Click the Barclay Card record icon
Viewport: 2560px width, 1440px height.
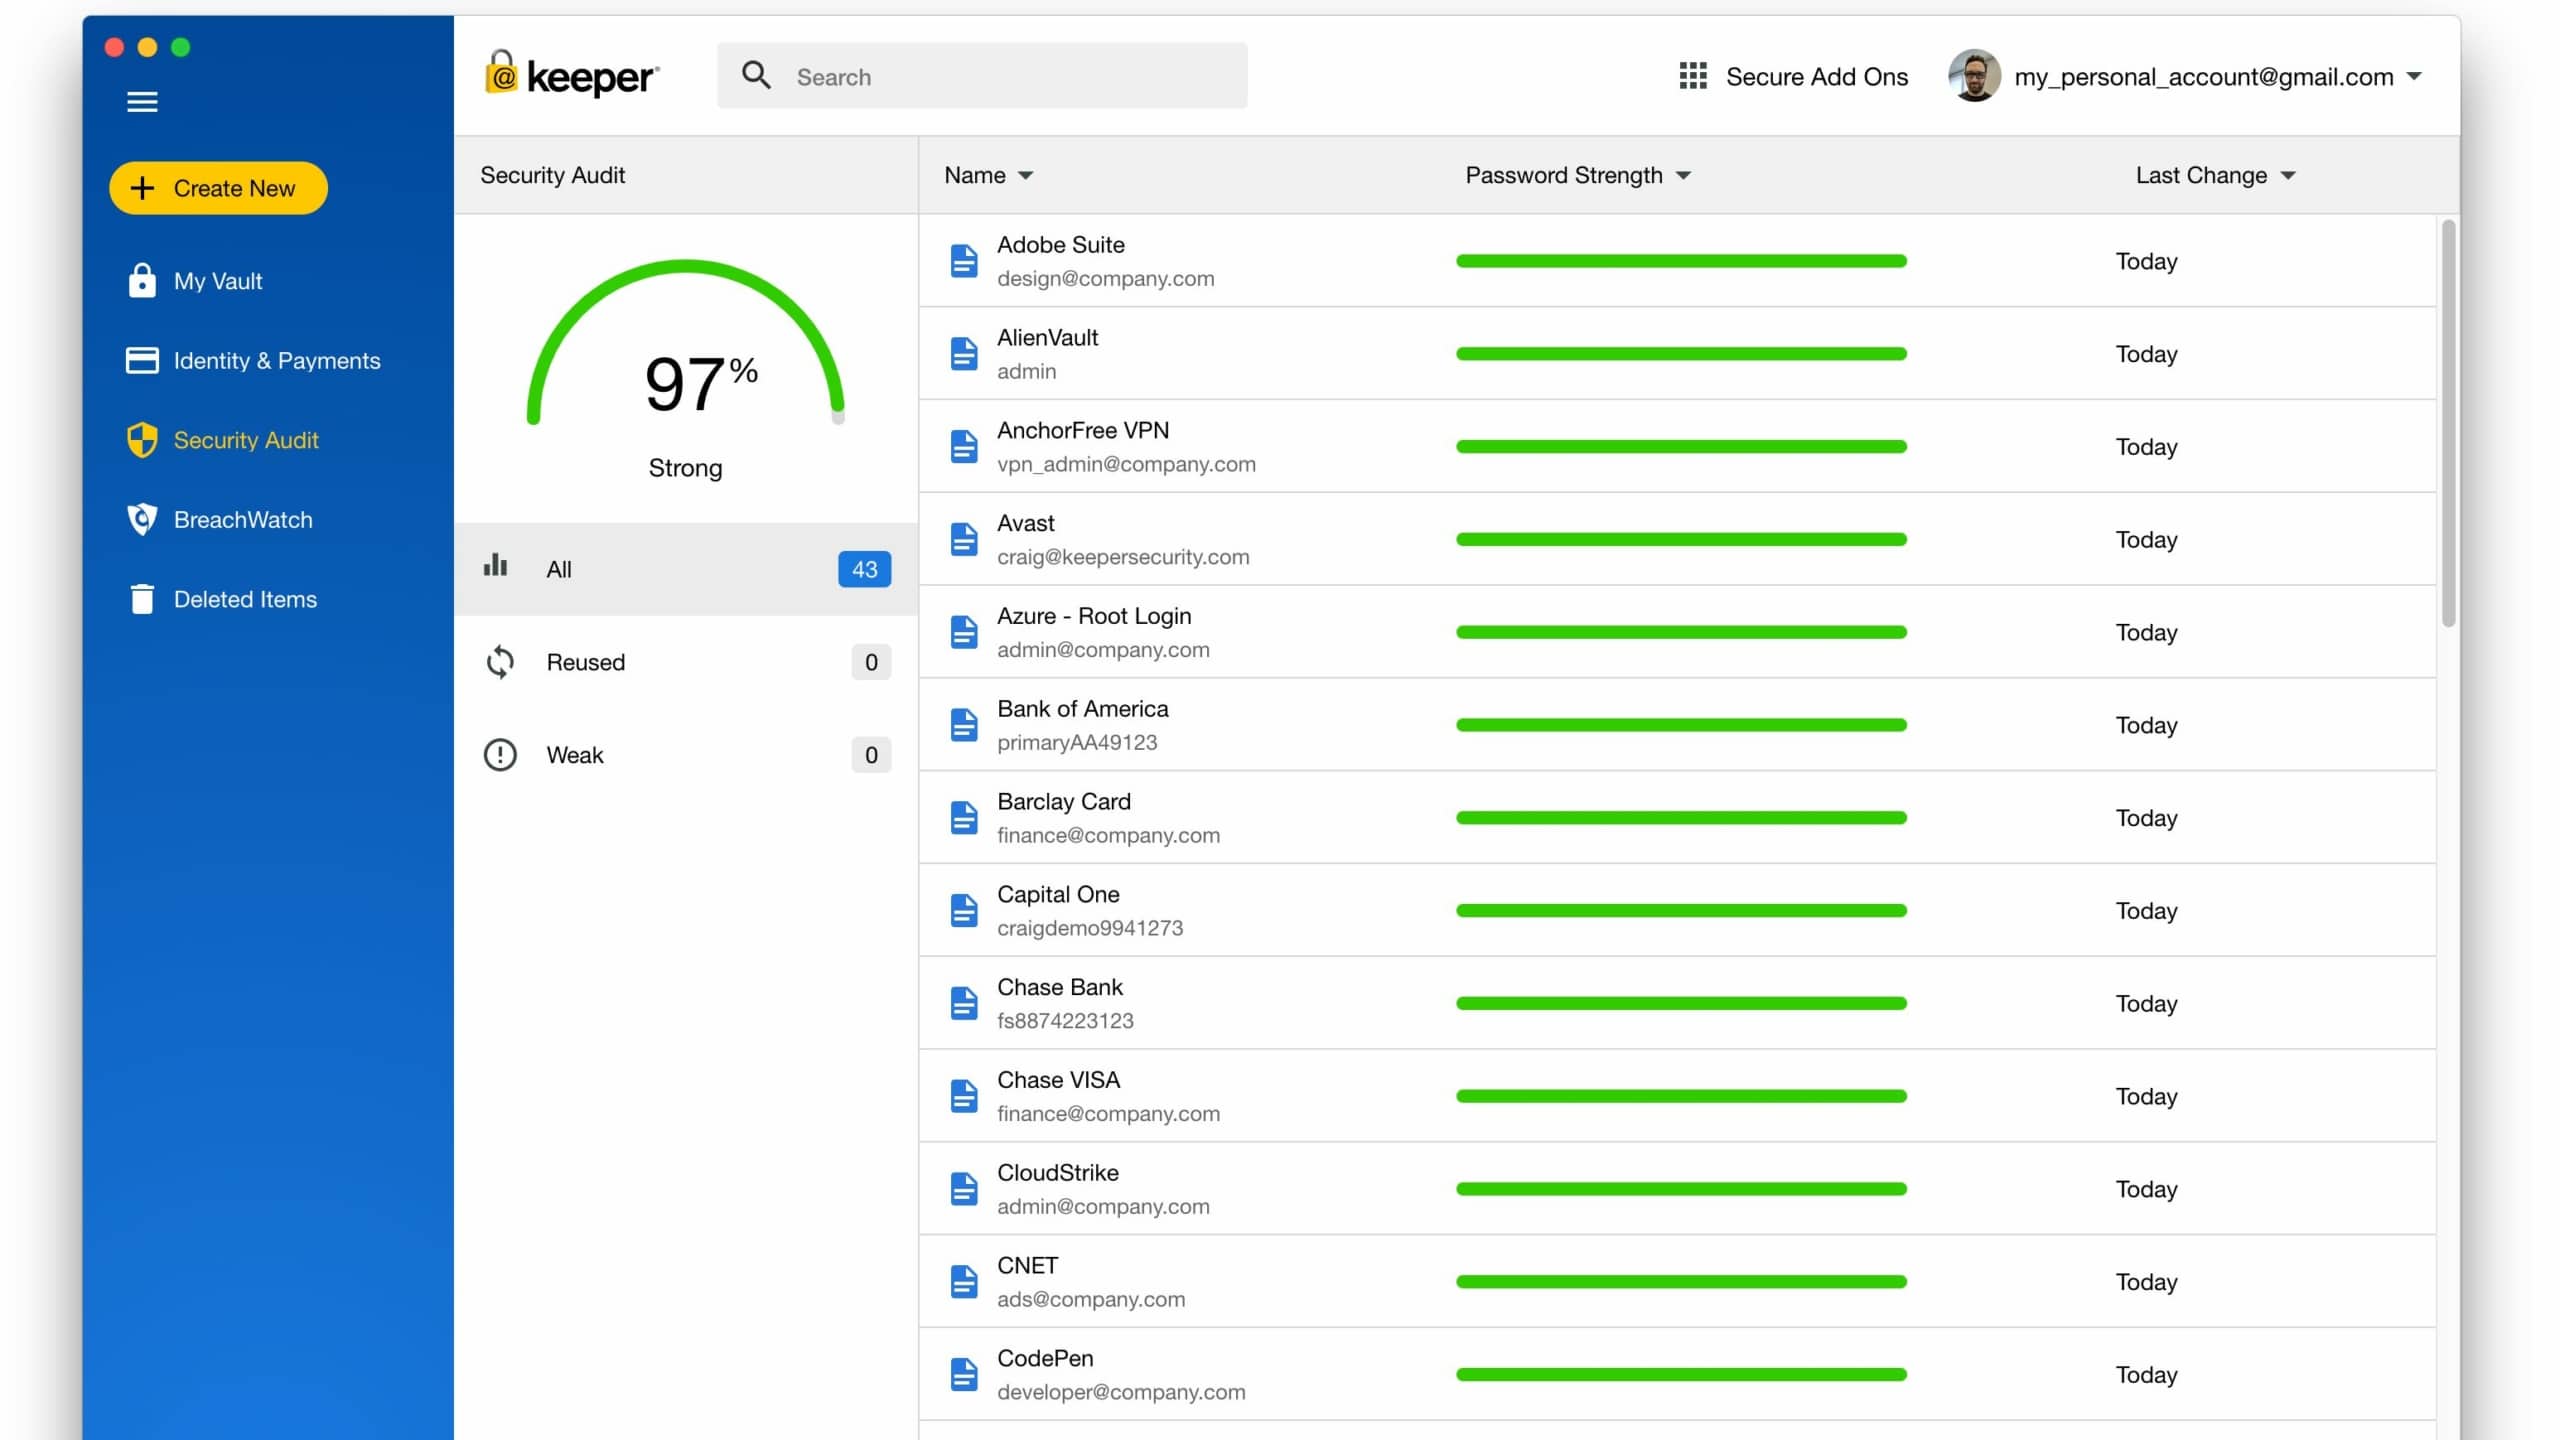coord(963,818)
